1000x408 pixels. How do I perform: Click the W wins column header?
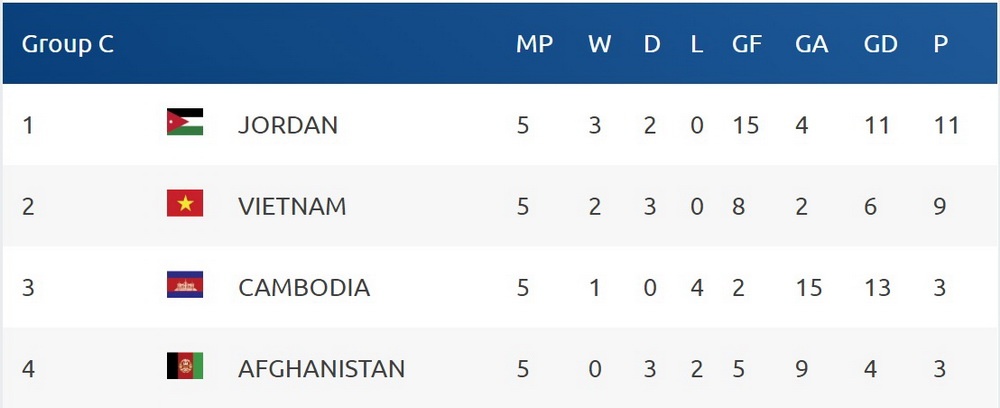(600, 45)
